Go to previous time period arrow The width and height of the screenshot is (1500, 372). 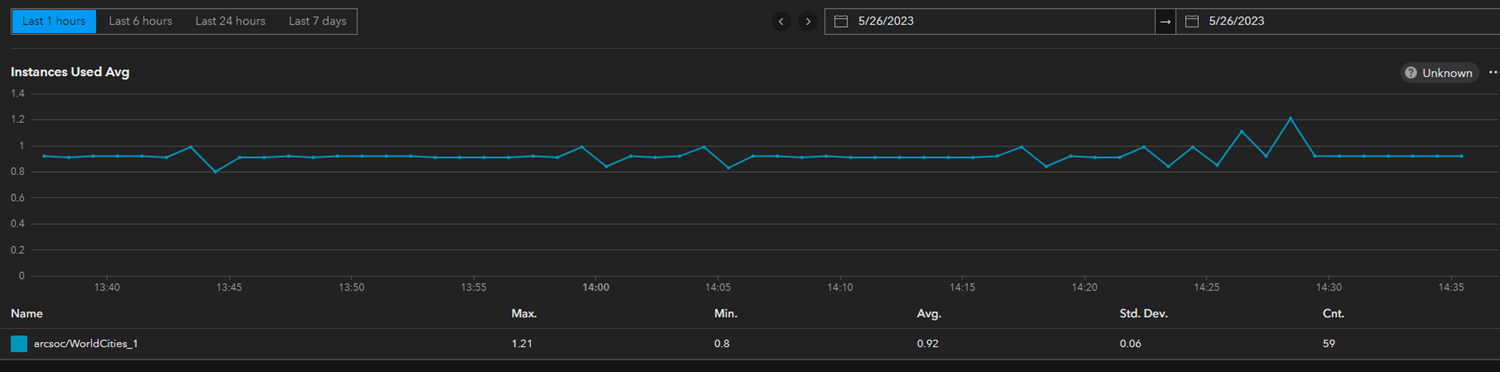pyautogui.click(x=781, y=21)
